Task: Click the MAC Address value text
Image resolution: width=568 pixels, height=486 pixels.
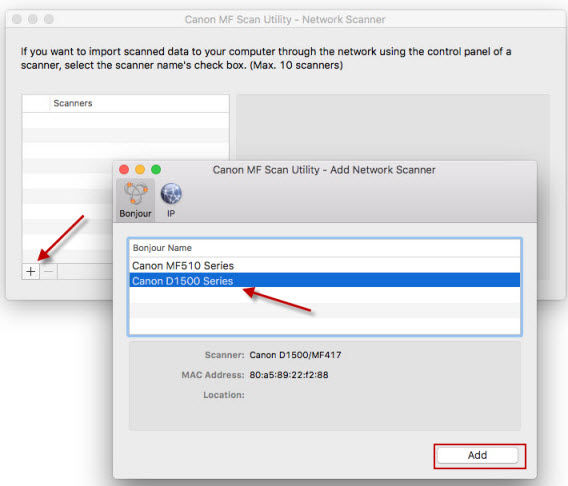Action: (x=289, y=375)
